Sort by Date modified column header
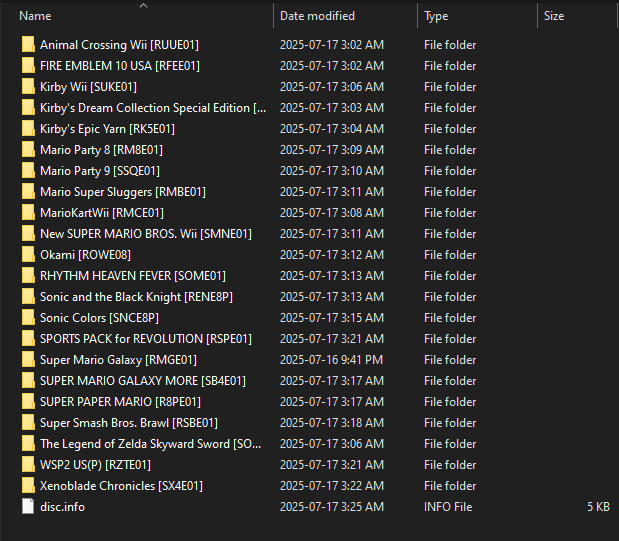 tap(317, 16)
